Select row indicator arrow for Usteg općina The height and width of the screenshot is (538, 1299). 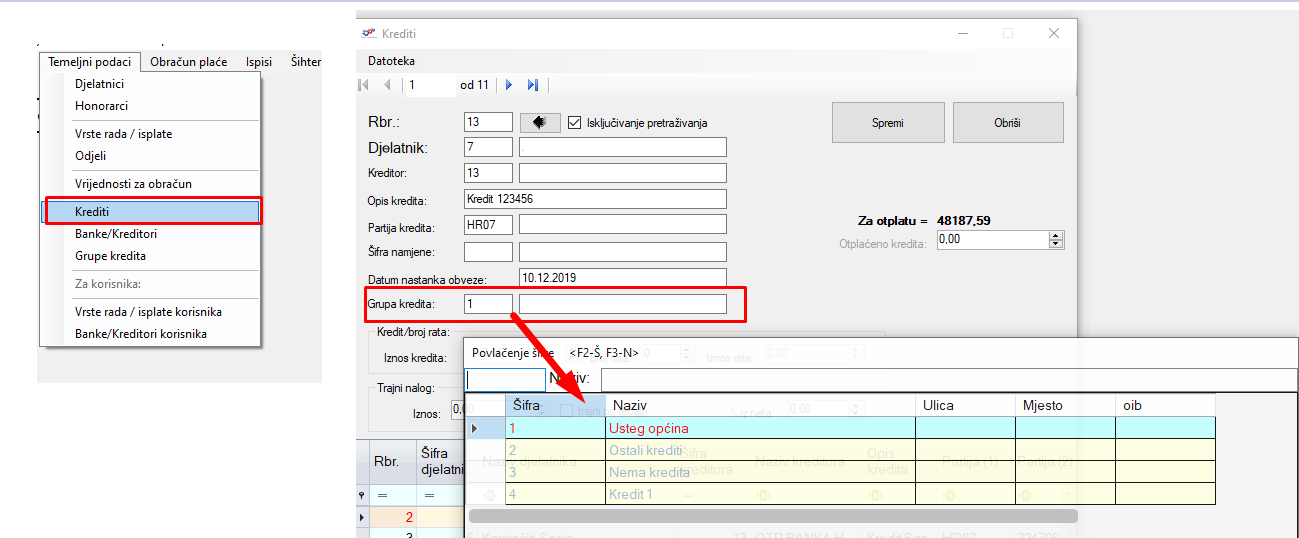(474, 428)
